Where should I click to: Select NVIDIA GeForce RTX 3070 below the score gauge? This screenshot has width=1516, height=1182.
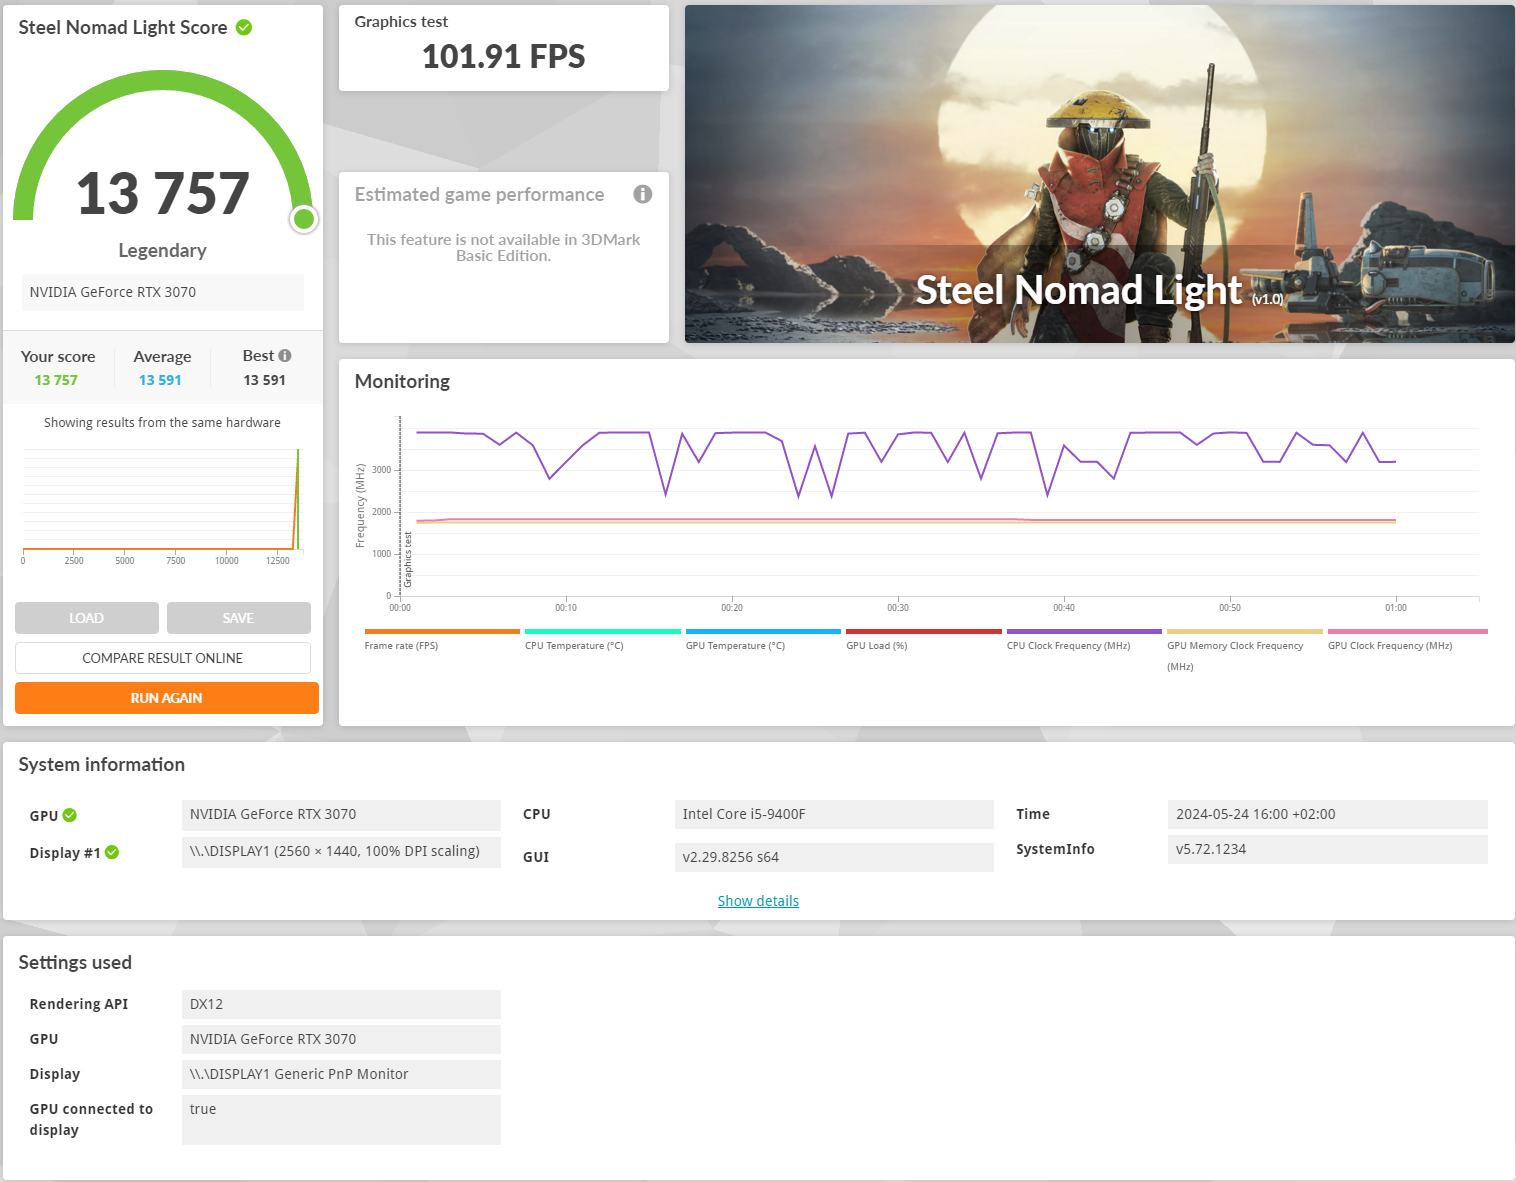tap(163, 292)
